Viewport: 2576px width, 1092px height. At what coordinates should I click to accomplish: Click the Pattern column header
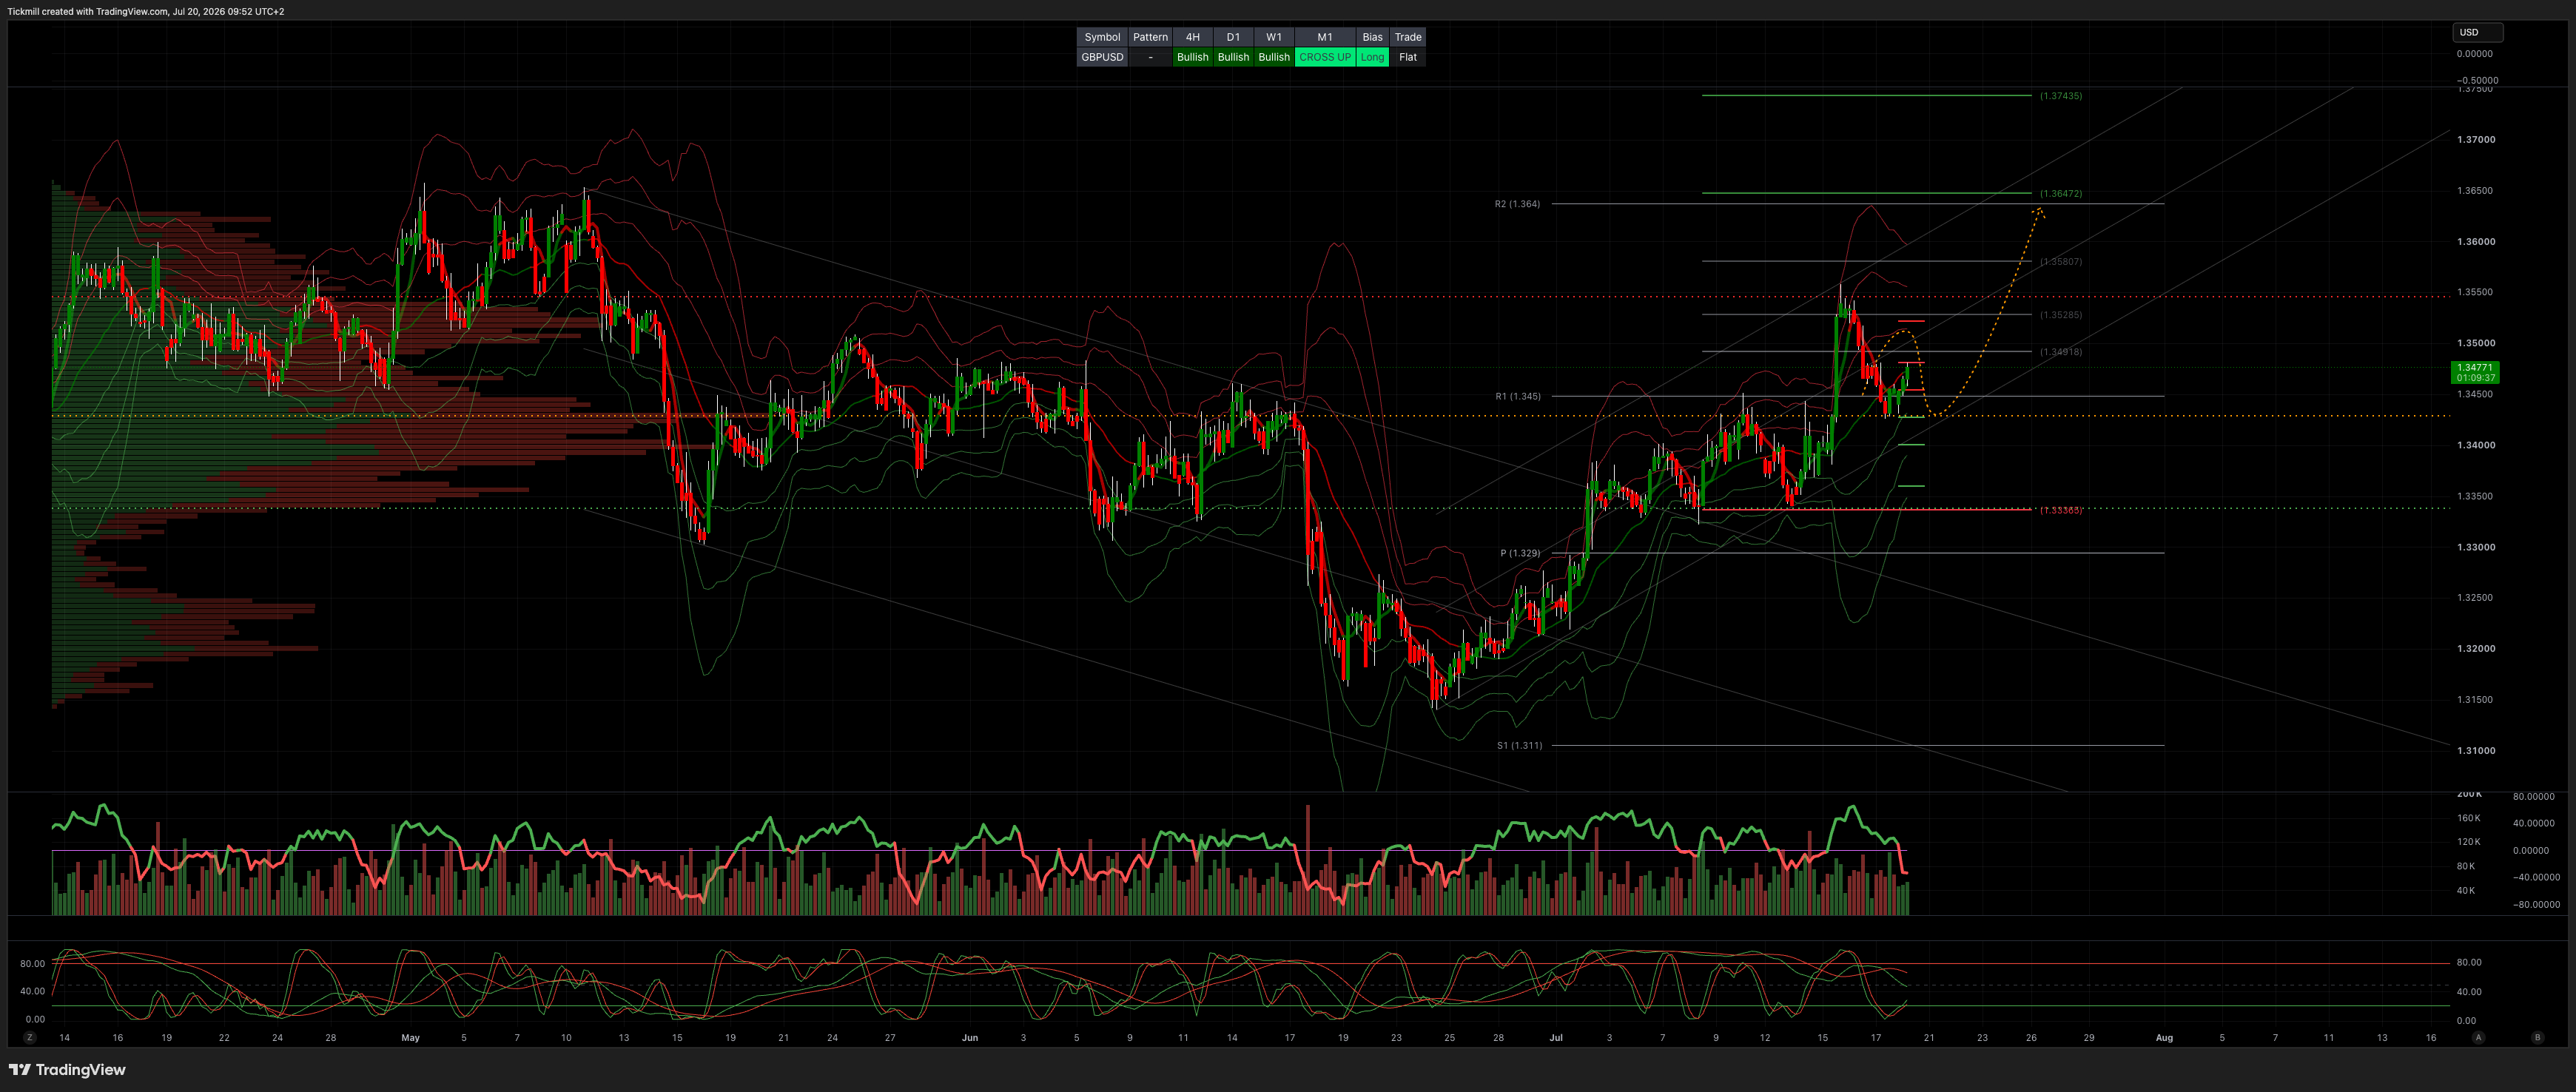click(x=1150, y=37)
